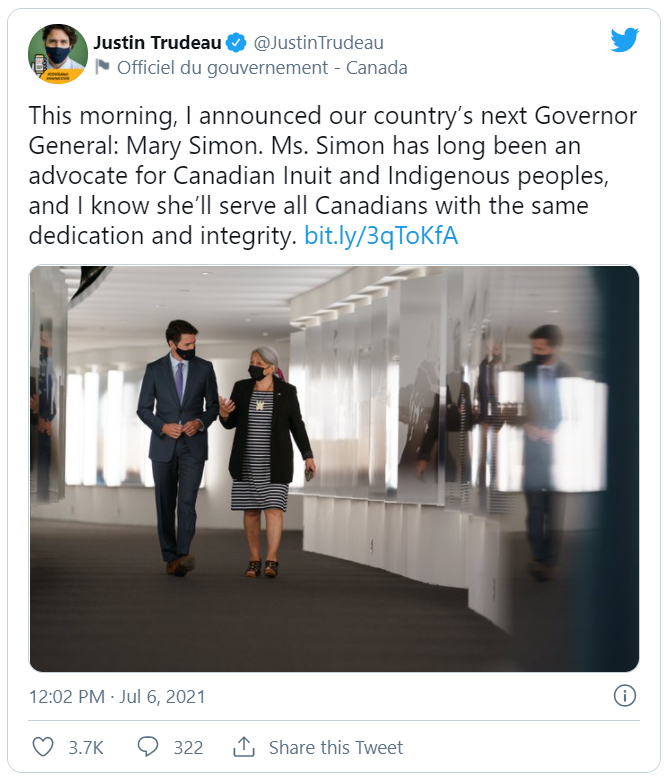
Task: Click the Justin Trudeau display name
Action: [156, 43]
